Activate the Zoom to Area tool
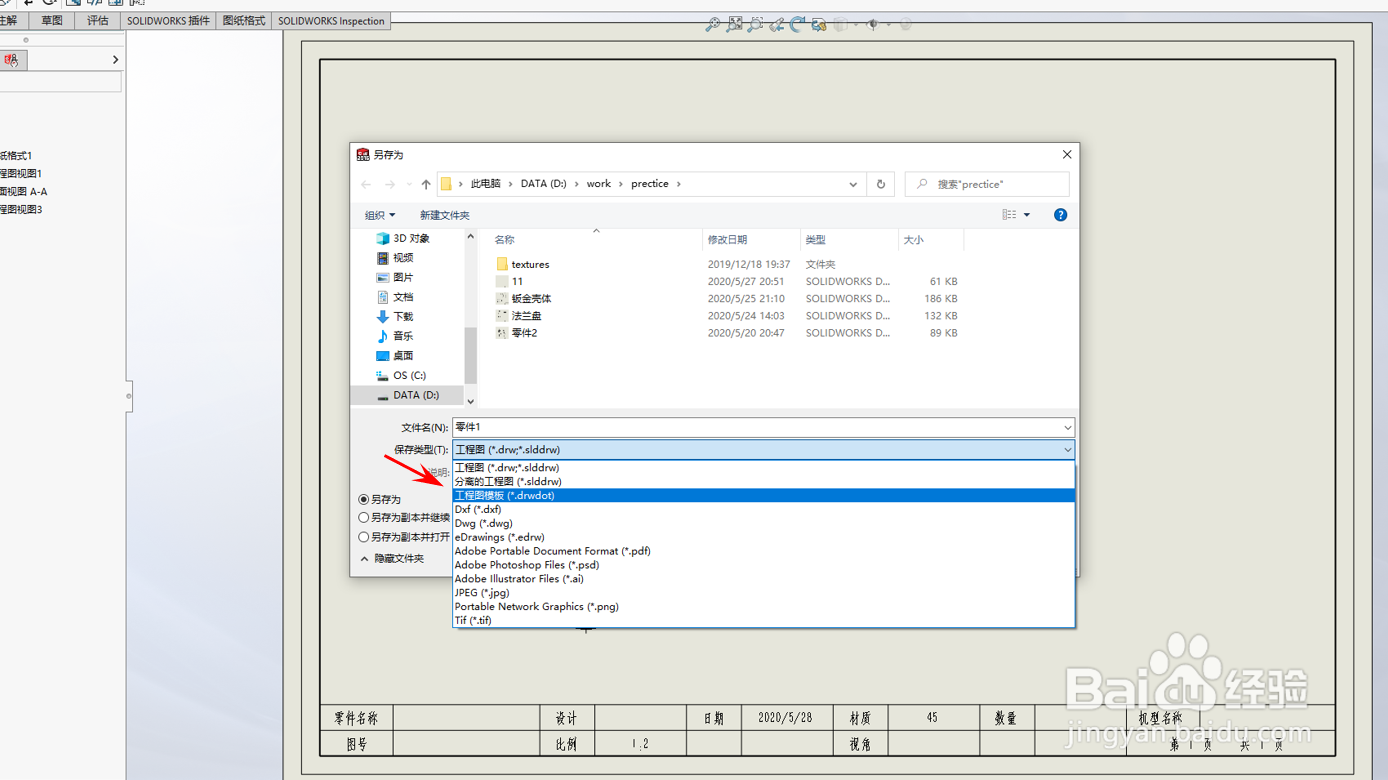 click(754, 24)
